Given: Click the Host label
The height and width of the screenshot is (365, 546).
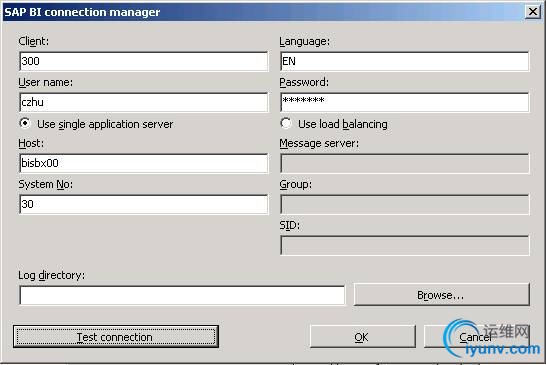Looking at the screenshot, I should click(x=31, y=143).
